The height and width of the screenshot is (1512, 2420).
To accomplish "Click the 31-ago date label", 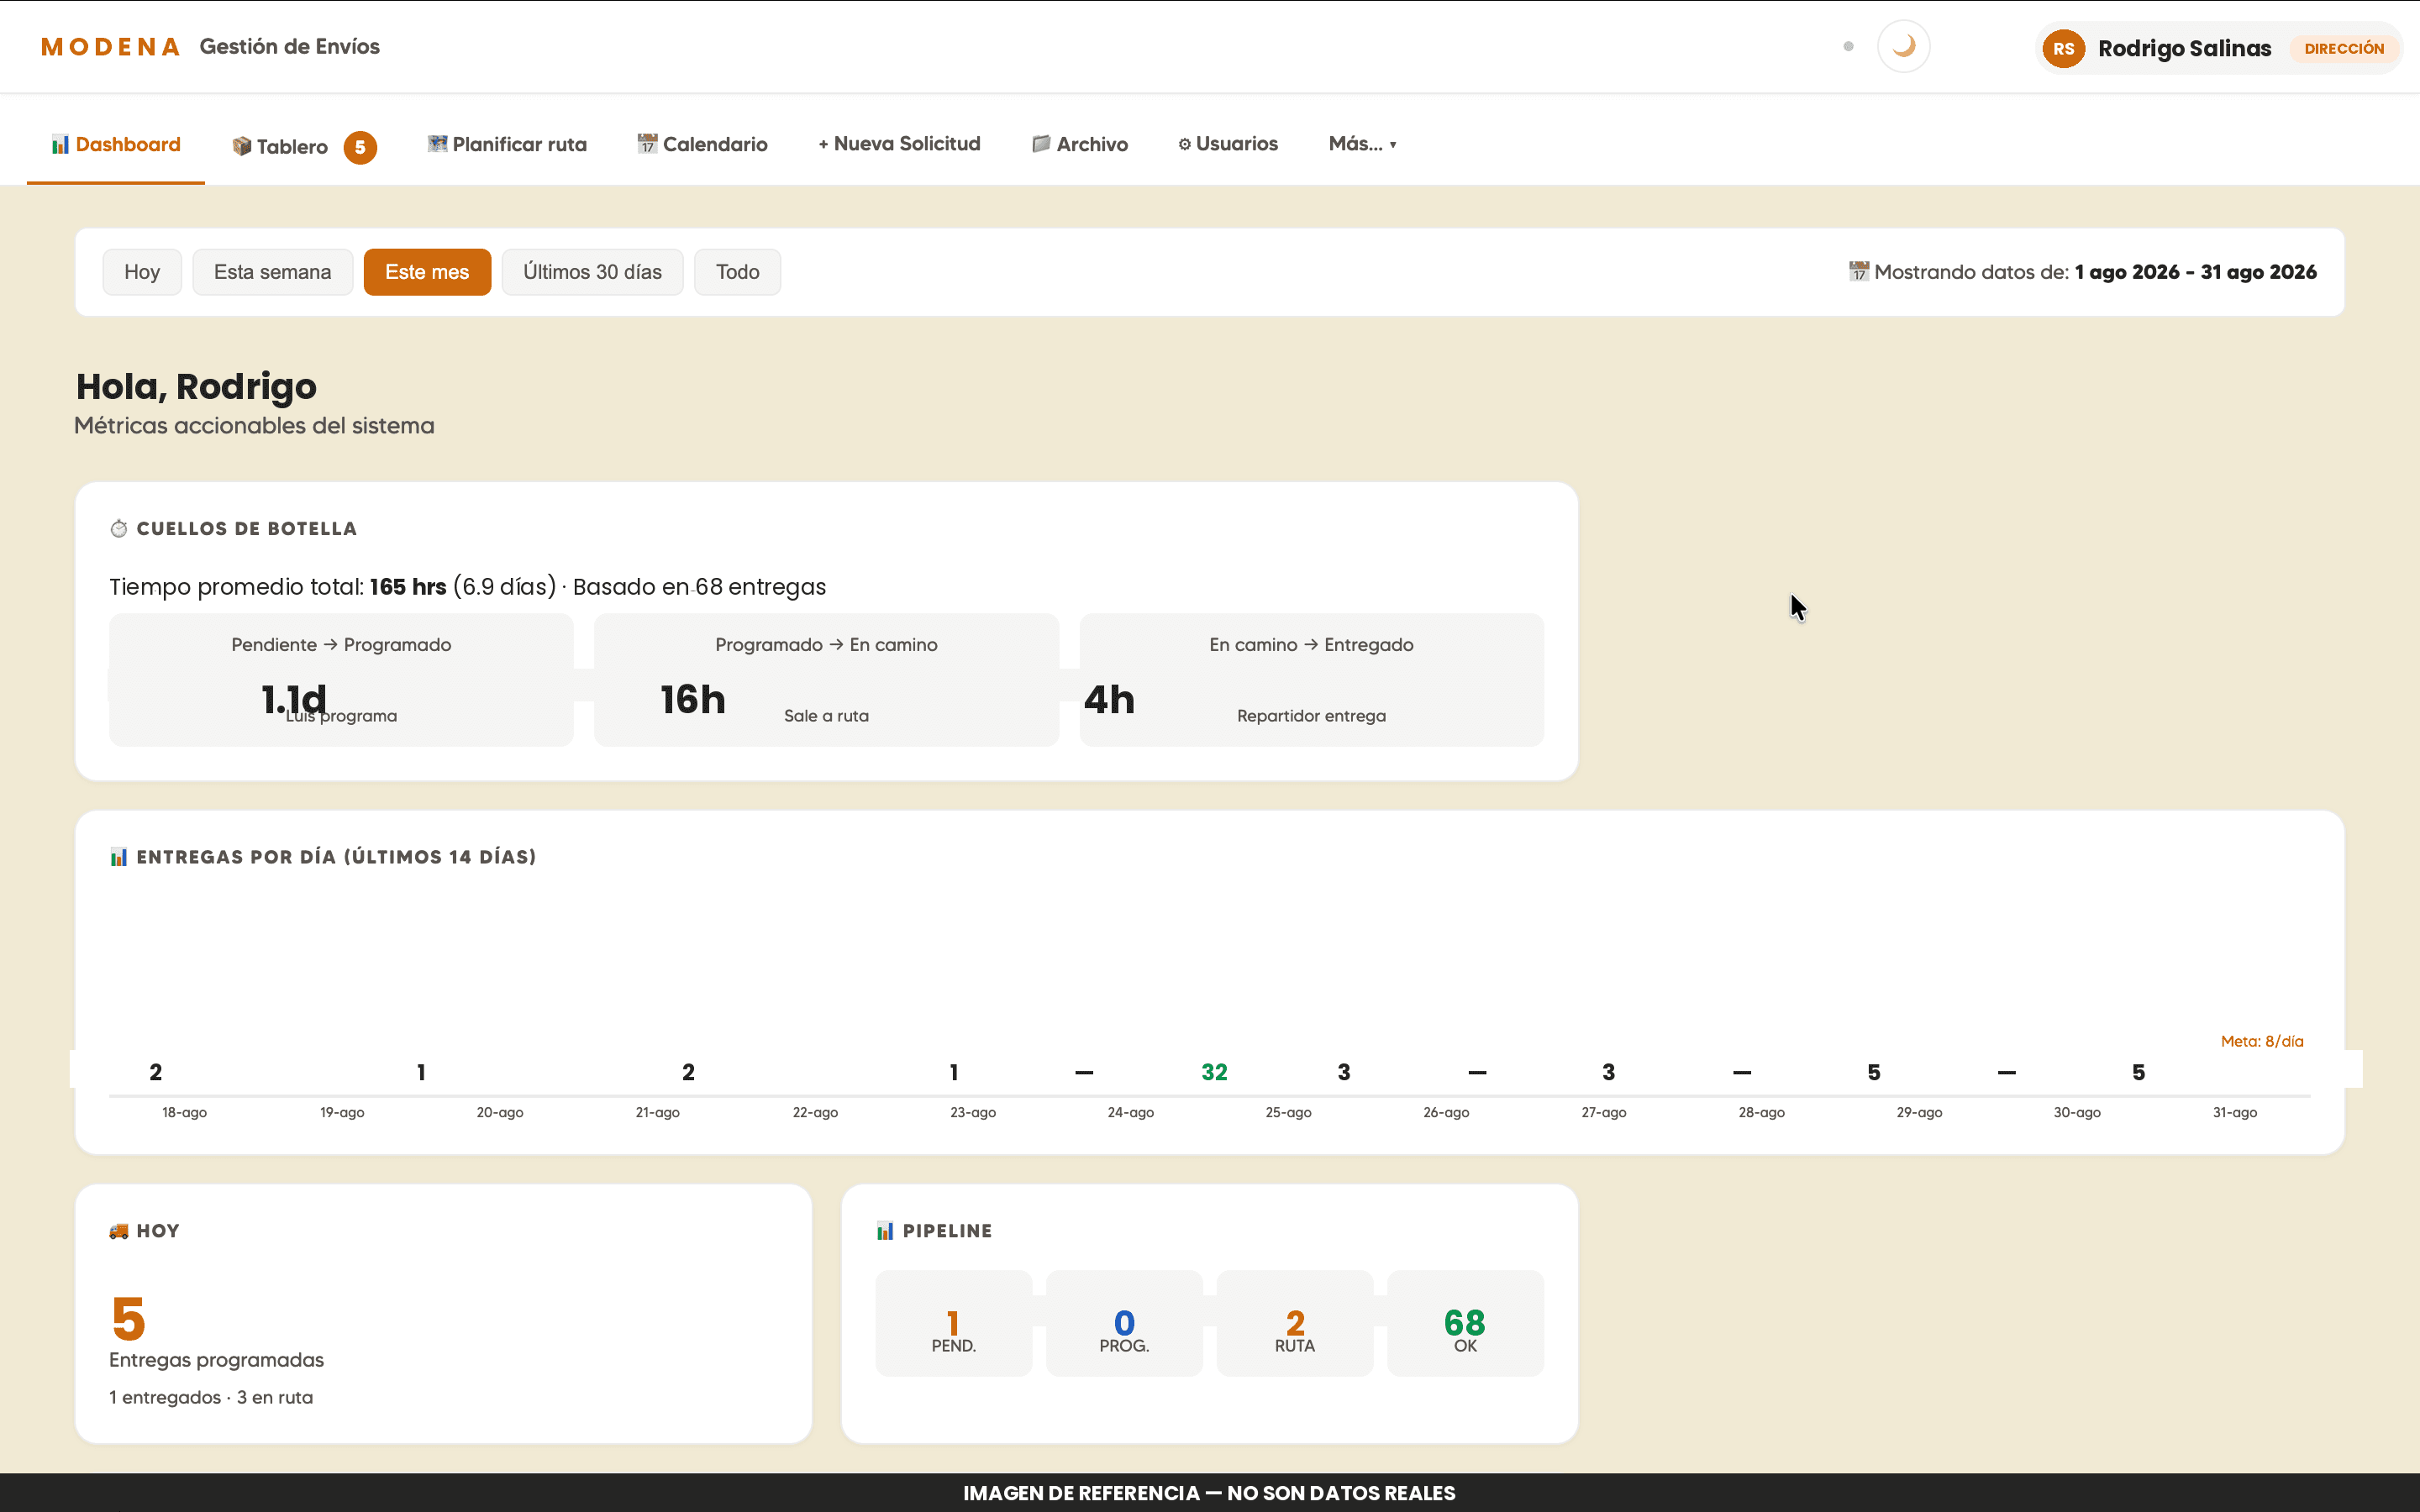I will coord(2234,1112).
